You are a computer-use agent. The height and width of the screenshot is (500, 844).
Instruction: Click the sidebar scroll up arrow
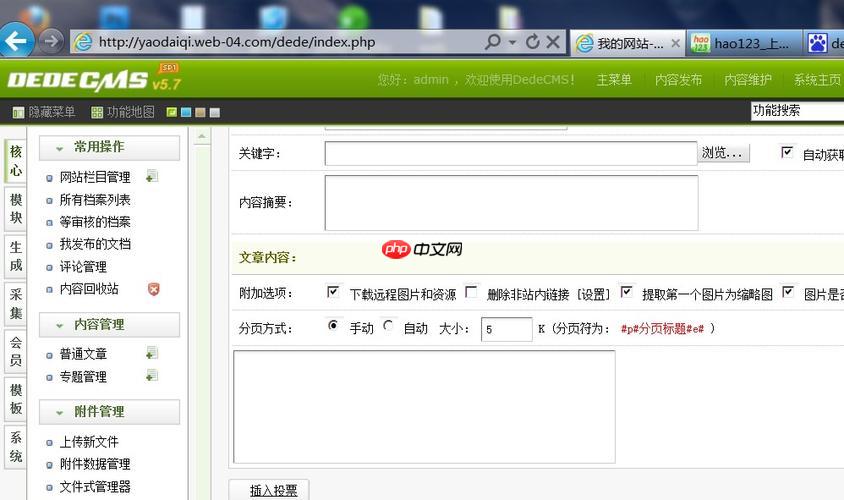tap(202, 137)
